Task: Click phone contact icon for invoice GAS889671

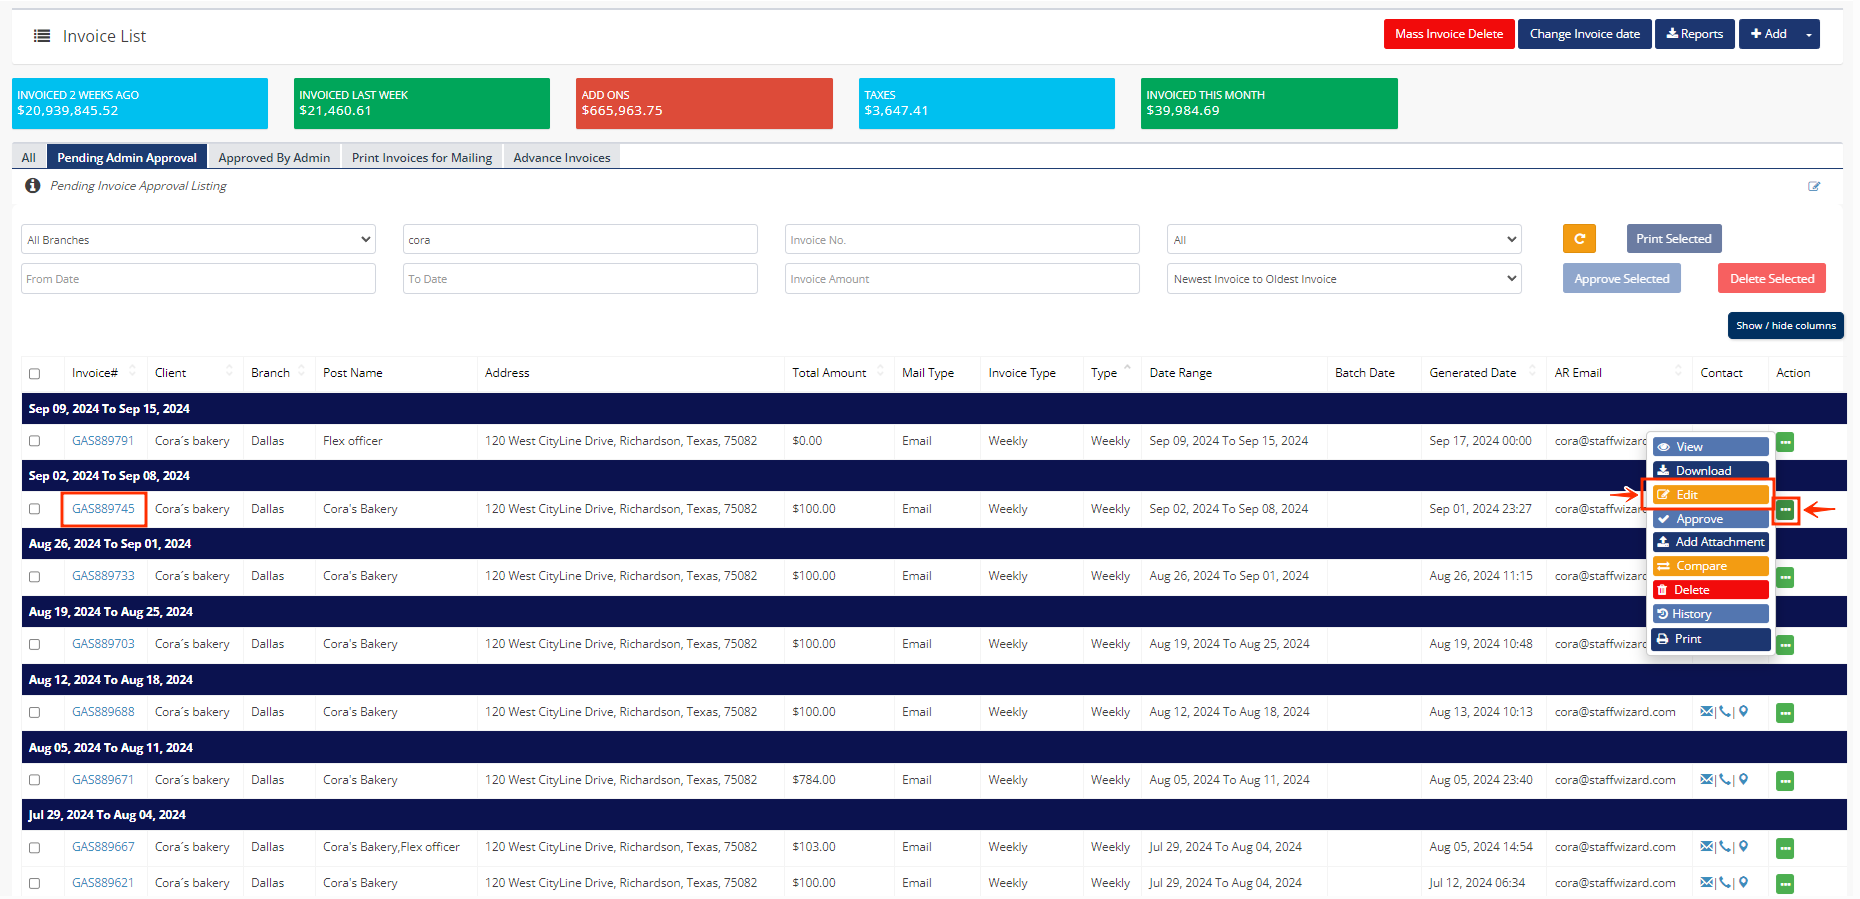Action: point(1725,780)
